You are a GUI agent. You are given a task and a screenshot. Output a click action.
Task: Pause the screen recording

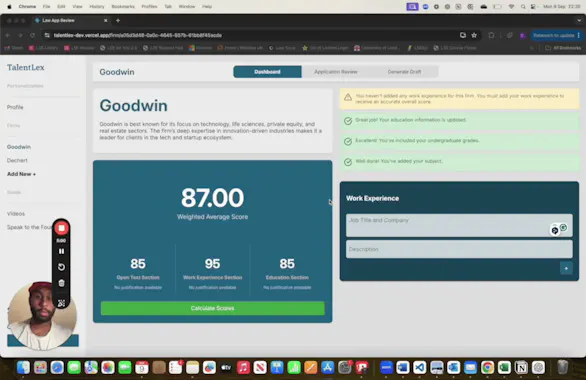point(61,251)
